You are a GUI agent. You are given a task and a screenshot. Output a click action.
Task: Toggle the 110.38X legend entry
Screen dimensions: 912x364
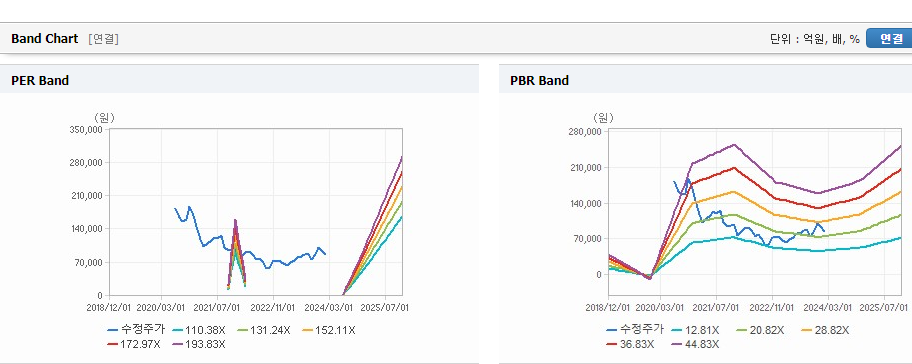coord(200,330)
